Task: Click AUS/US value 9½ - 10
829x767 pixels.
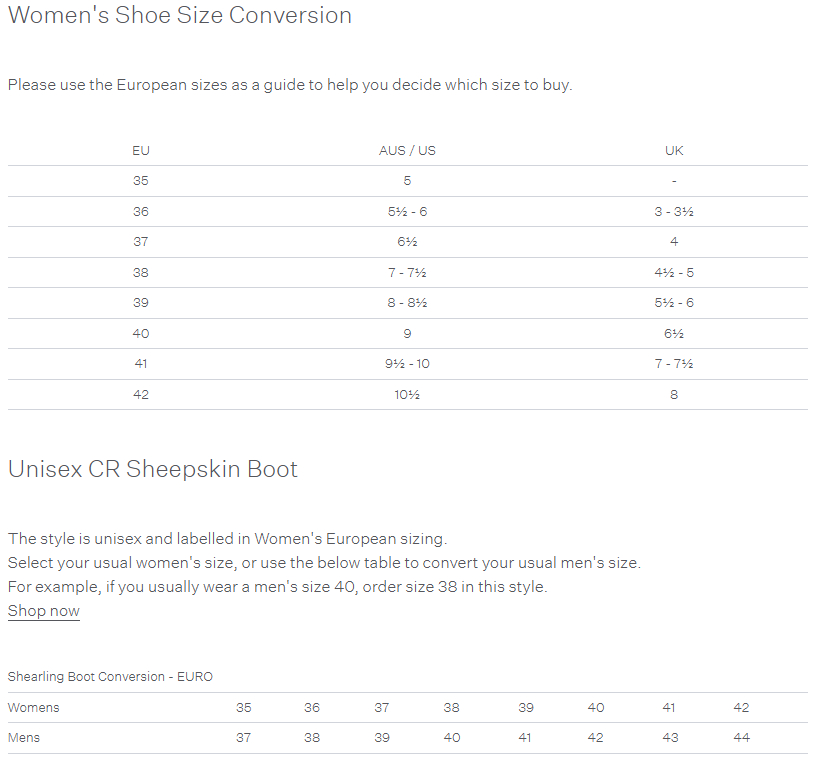Action: click(x=407, y=364)
